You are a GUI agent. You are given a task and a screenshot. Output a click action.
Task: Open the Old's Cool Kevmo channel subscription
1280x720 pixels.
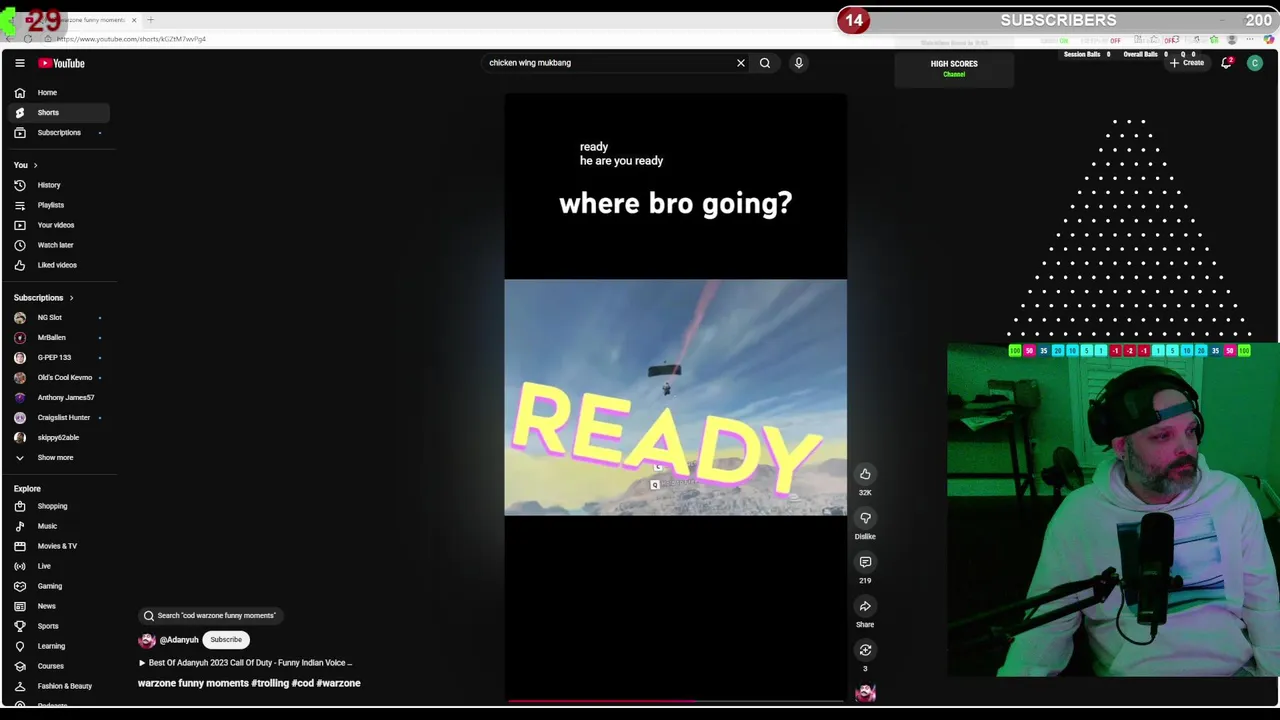tap(60, 377)
